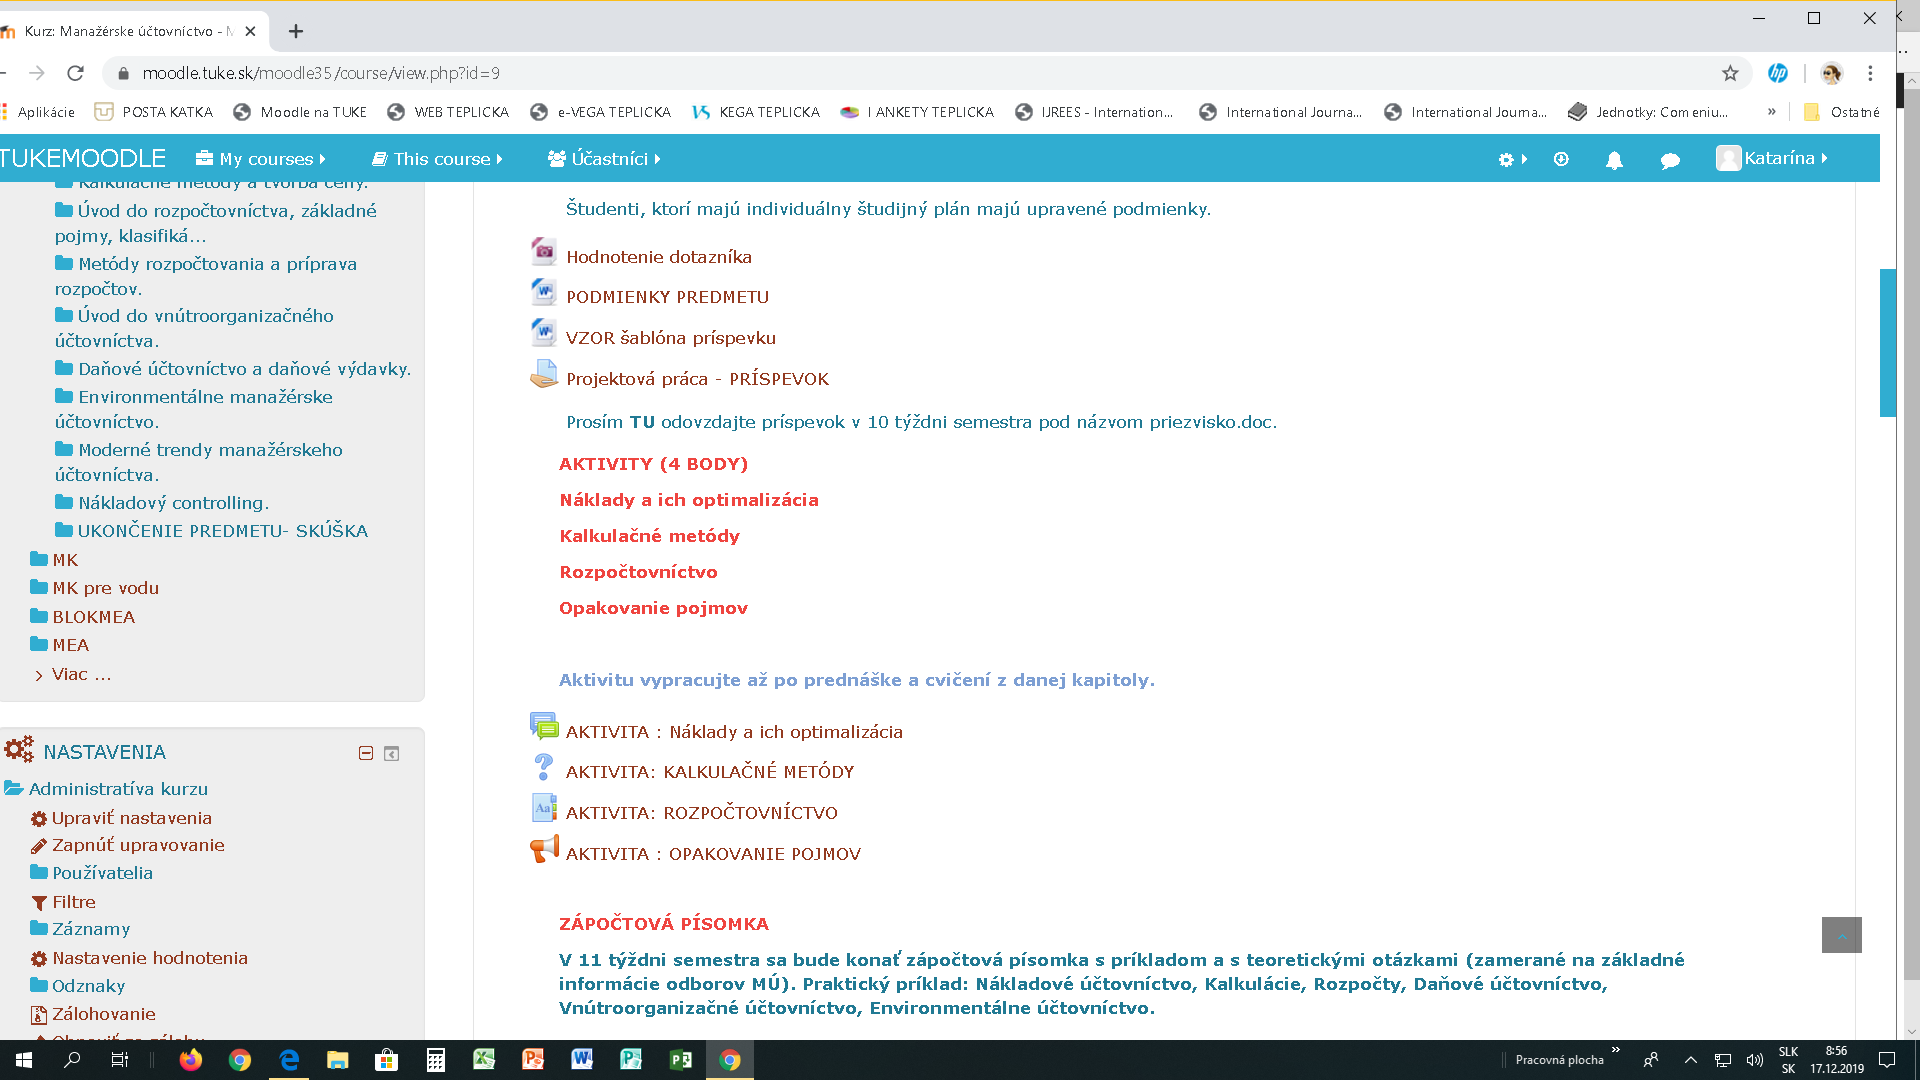Open Calculator from the taskbar

pos(435,1060)
